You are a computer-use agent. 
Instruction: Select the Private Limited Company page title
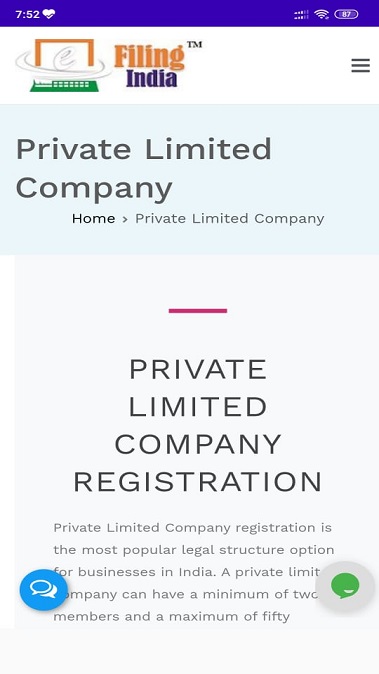(x=144, y=168)
